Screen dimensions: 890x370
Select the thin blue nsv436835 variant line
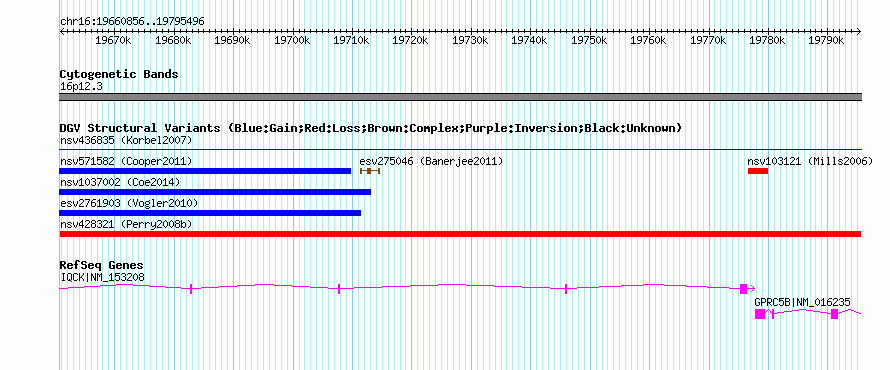click(x=461, y=150)
